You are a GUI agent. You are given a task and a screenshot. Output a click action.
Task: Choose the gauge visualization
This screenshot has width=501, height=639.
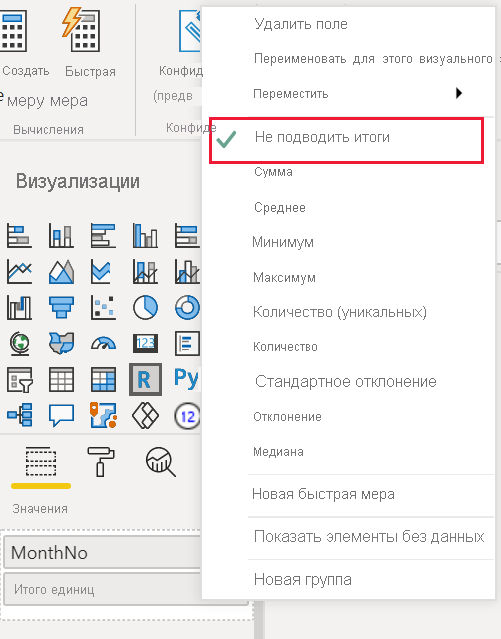(x=103, y=344)
